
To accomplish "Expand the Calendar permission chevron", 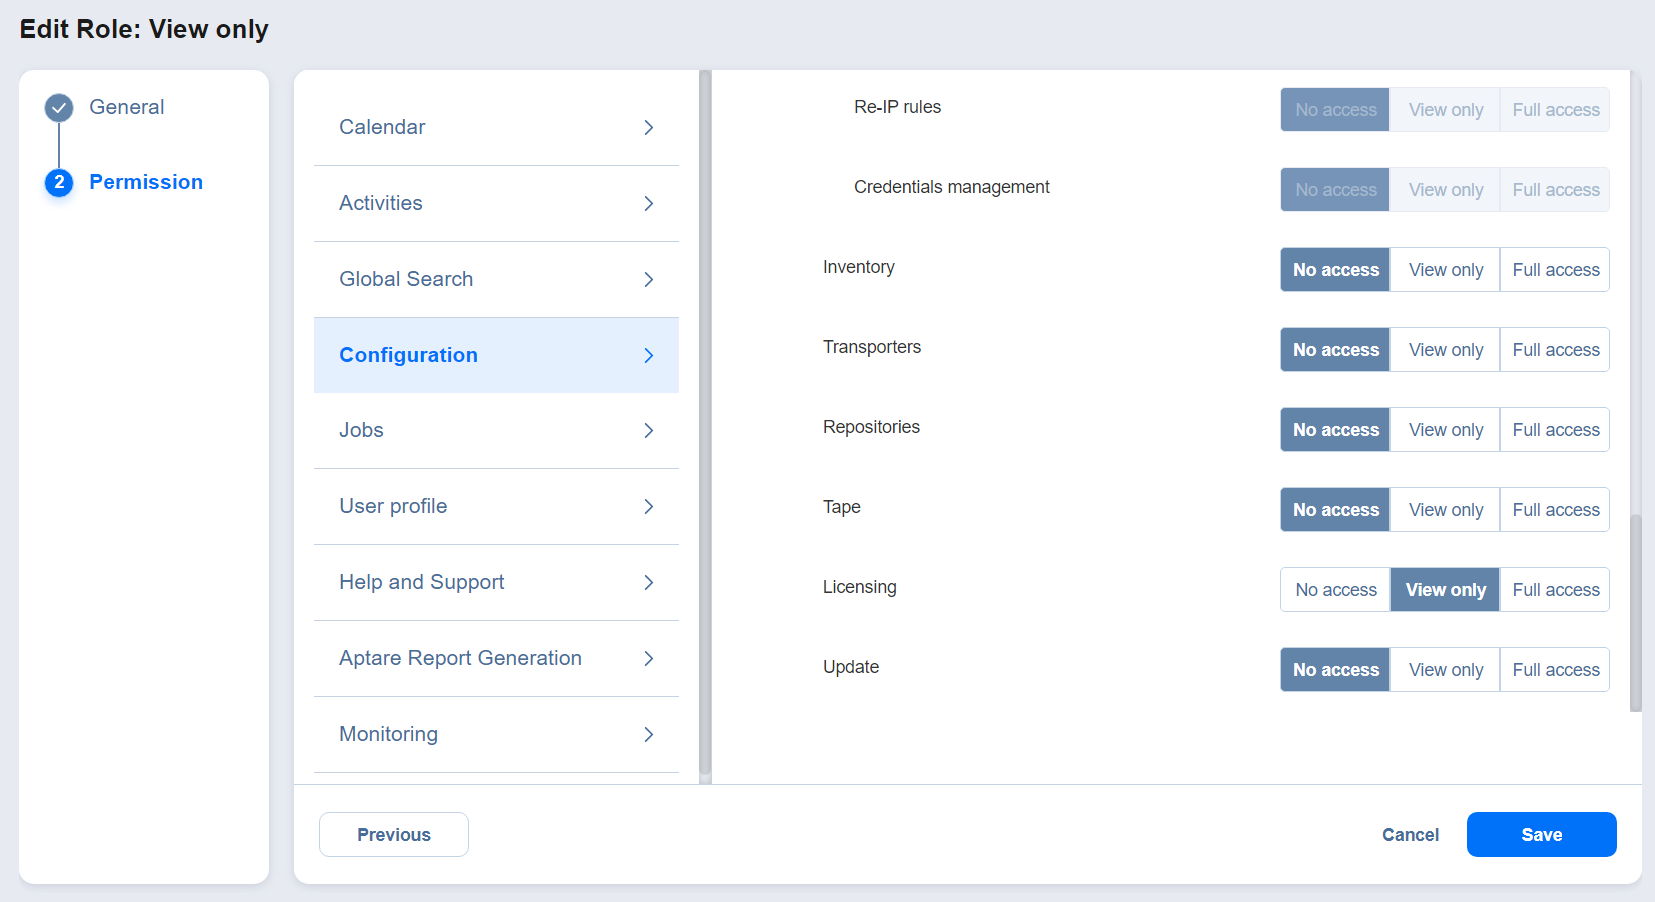I will (x=649, y=127).
